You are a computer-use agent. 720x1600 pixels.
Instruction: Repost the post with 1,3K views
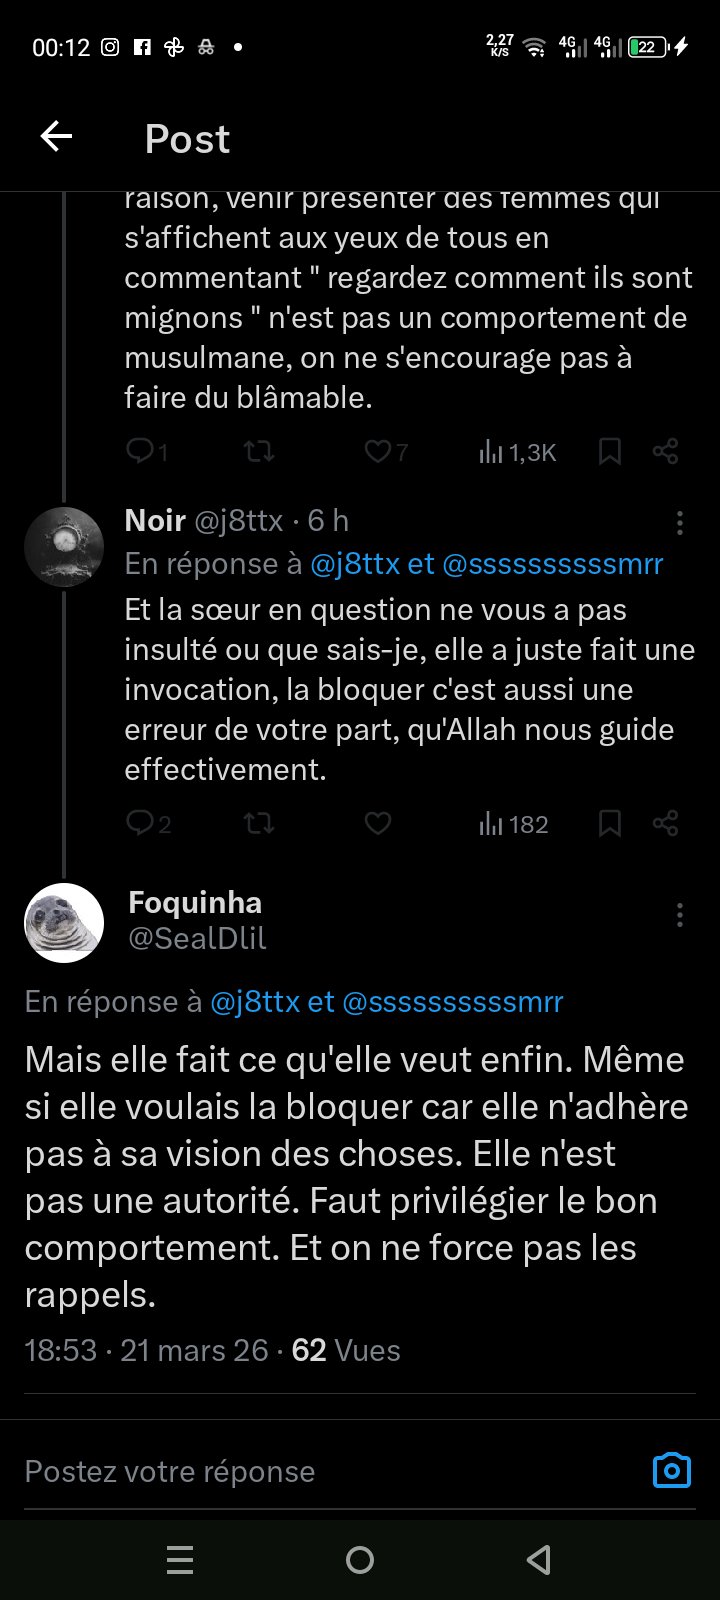click(259, 452)
